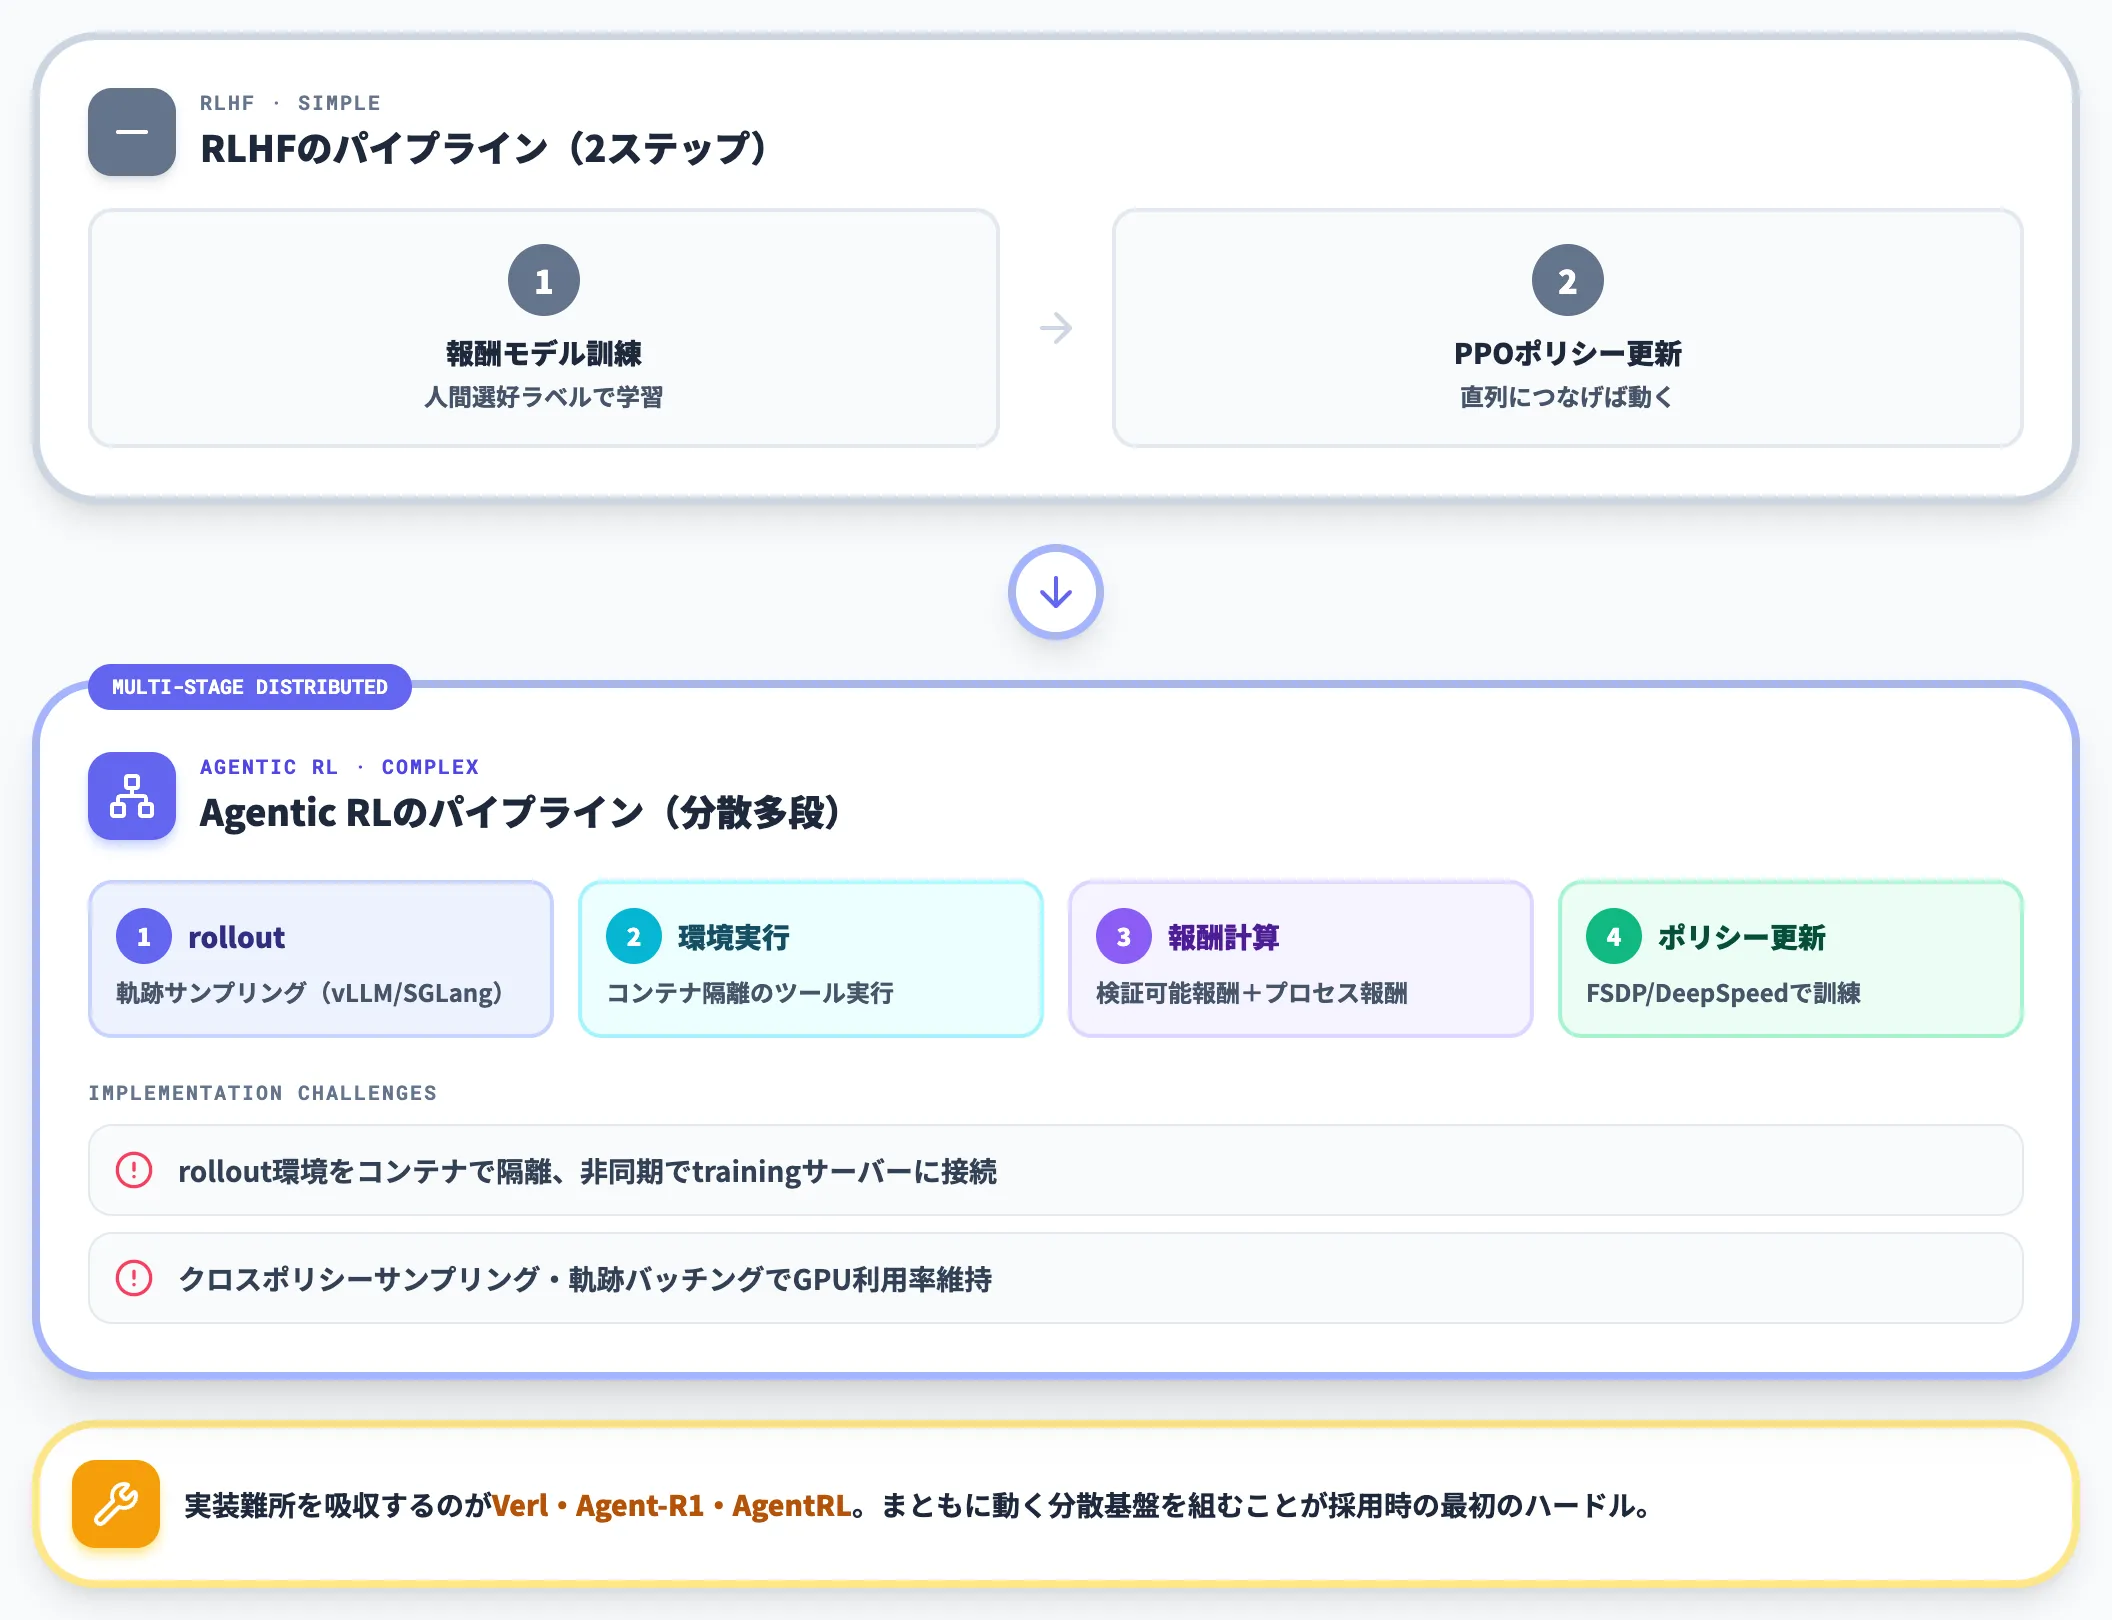The width and height of the screenshot is (2112, 1620).
Task: Click the right arrow between RLHF steps
Action: pos(1056,328)
